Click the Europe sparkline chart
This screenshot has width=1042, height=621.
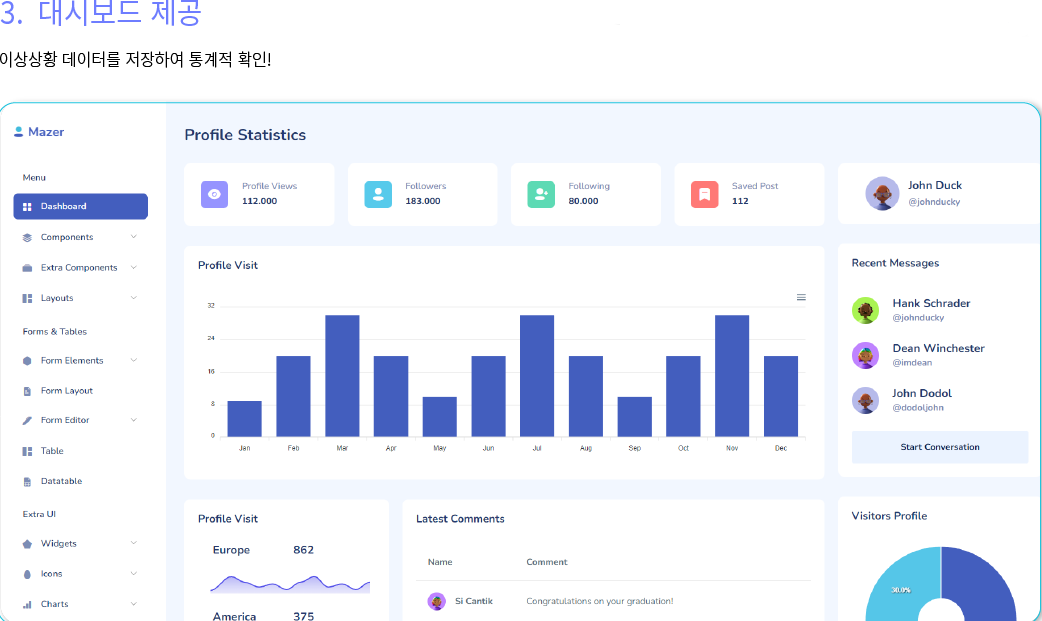290,584
